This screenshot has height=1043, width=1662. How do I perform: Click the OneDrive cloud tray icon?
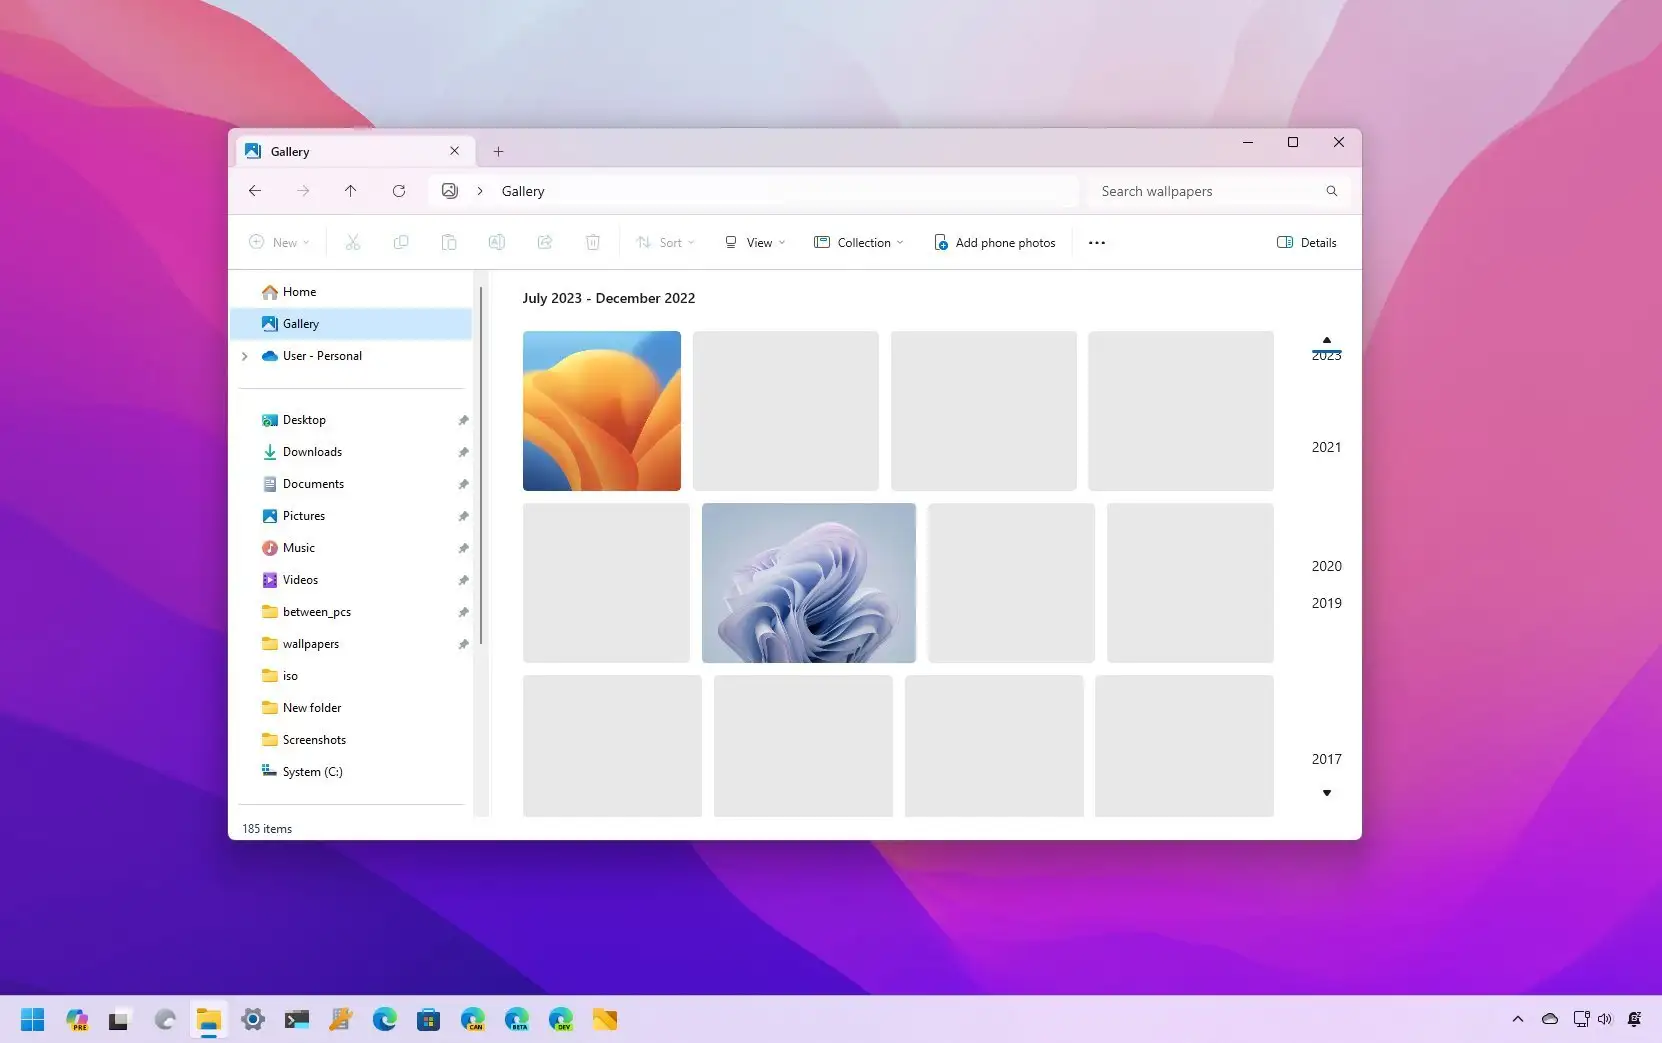(1550, 1019)
